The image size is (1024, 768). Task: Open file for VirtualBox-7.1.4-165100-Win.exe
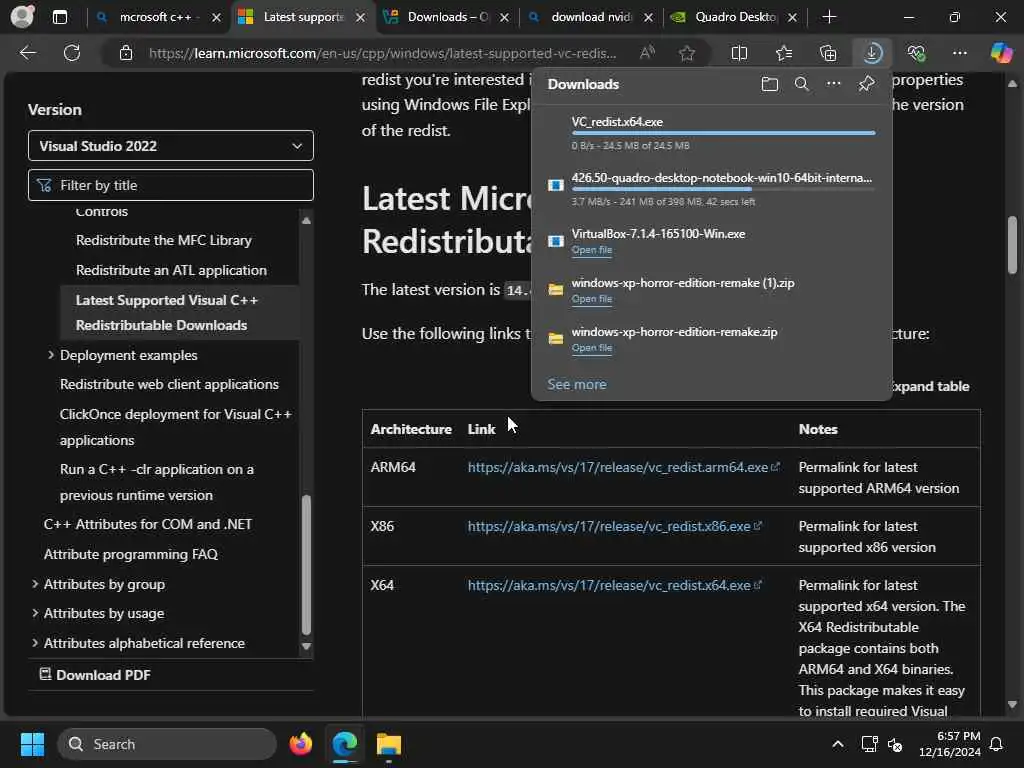click(x=592, y=249)
